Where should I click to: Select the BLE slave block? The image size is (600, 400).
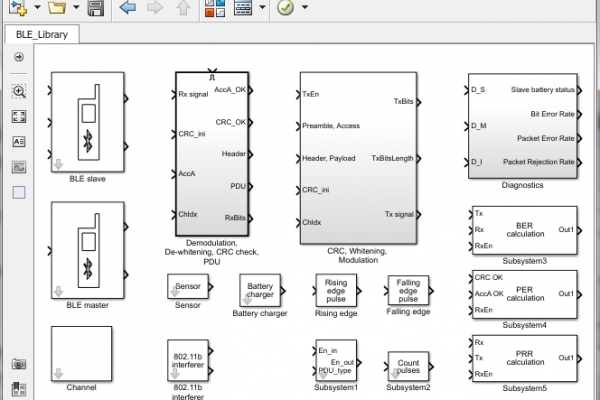(x=86, y=121)
